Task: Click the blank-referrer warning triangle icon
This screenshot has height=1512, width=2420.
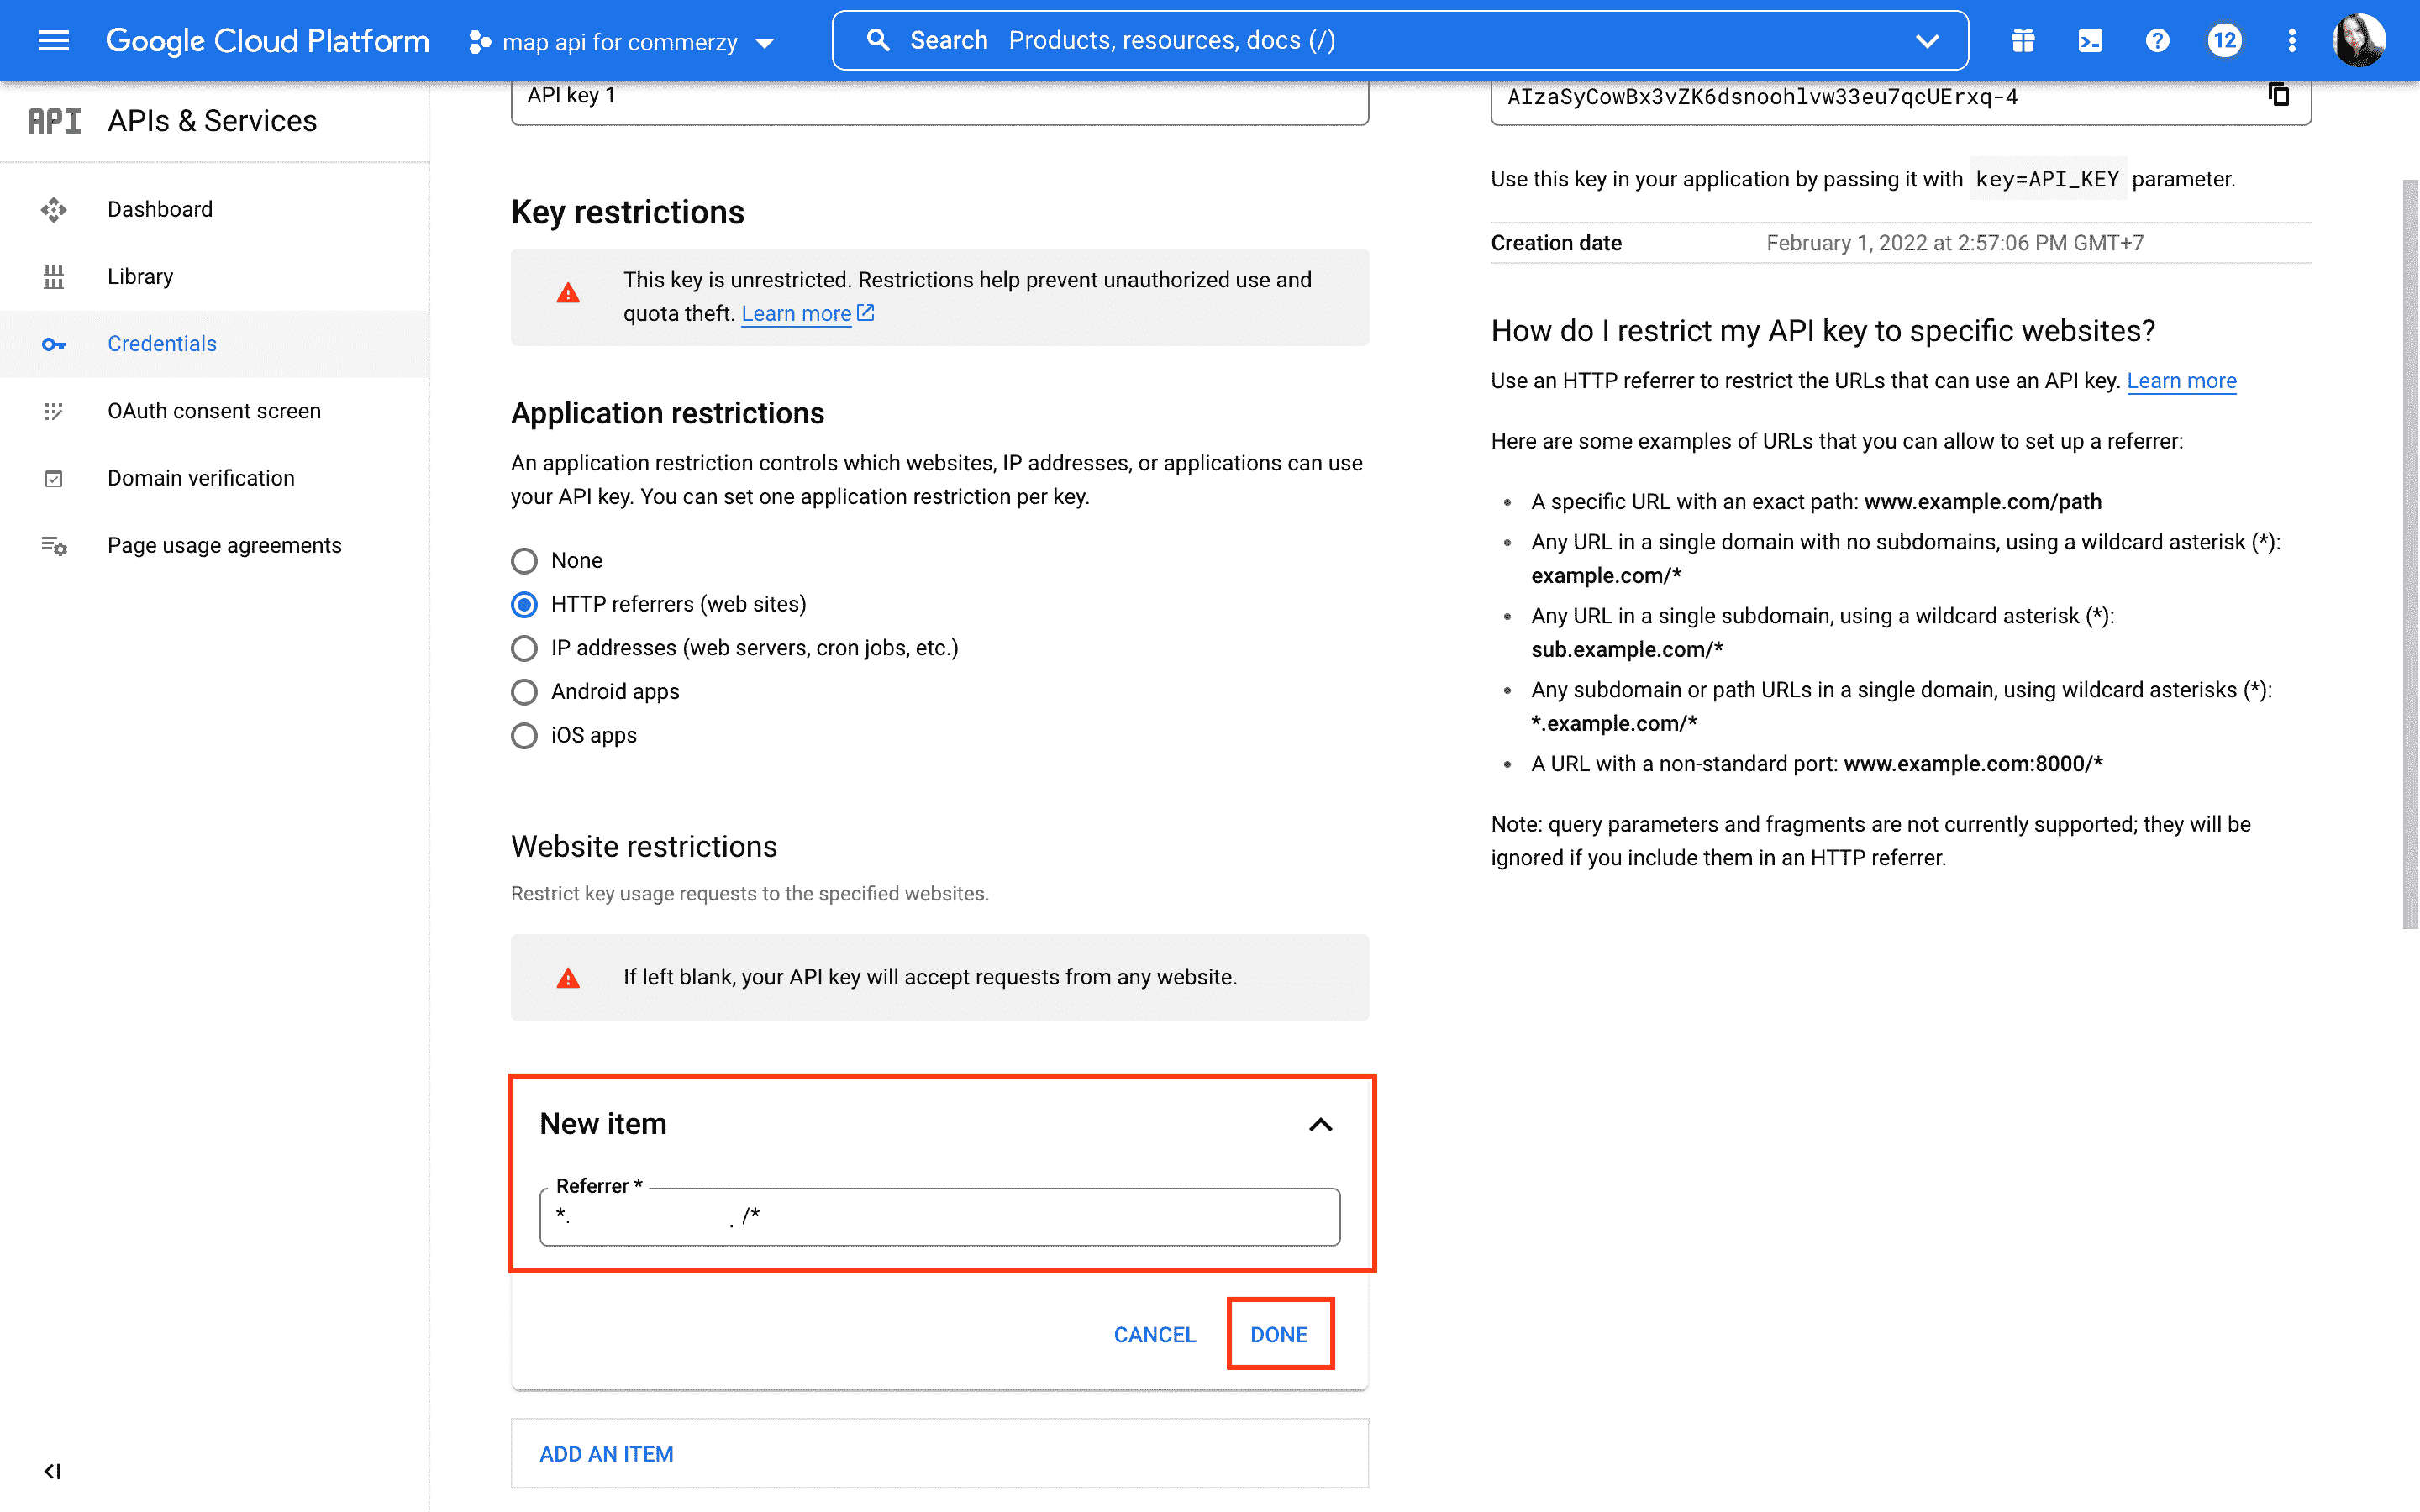Action: [x=568, y=978]
